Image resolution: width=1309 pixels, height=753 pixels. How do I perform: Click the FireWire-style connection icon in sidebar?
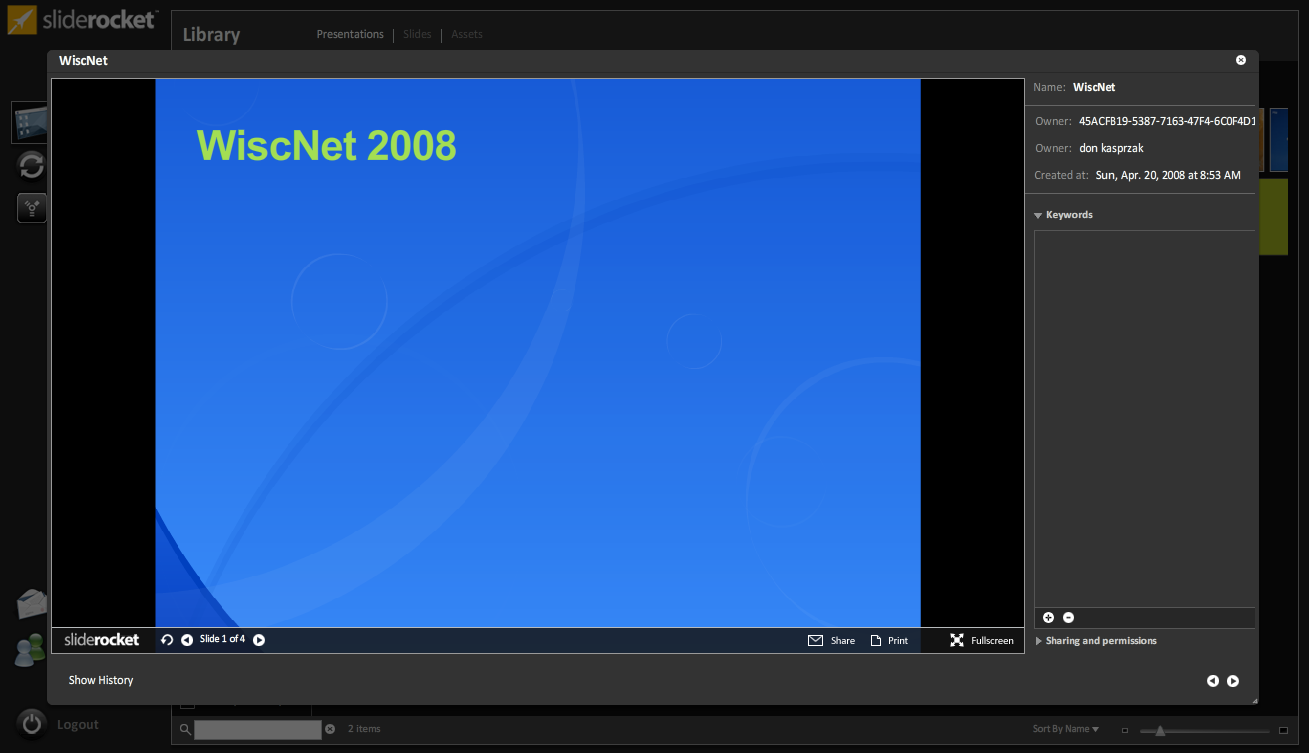point(32,208)
